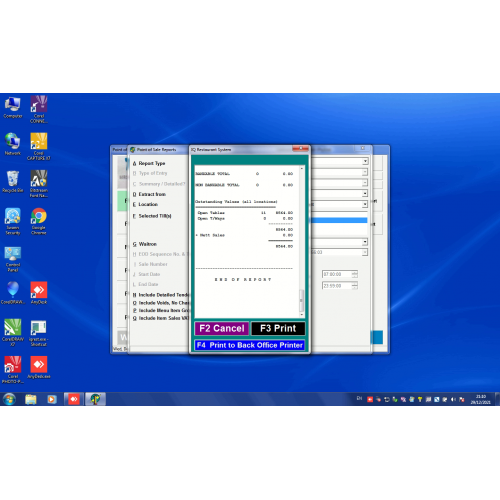Open File Explorer from the taskbar
Screen dimensions: 500x500
tap(31, 399)
